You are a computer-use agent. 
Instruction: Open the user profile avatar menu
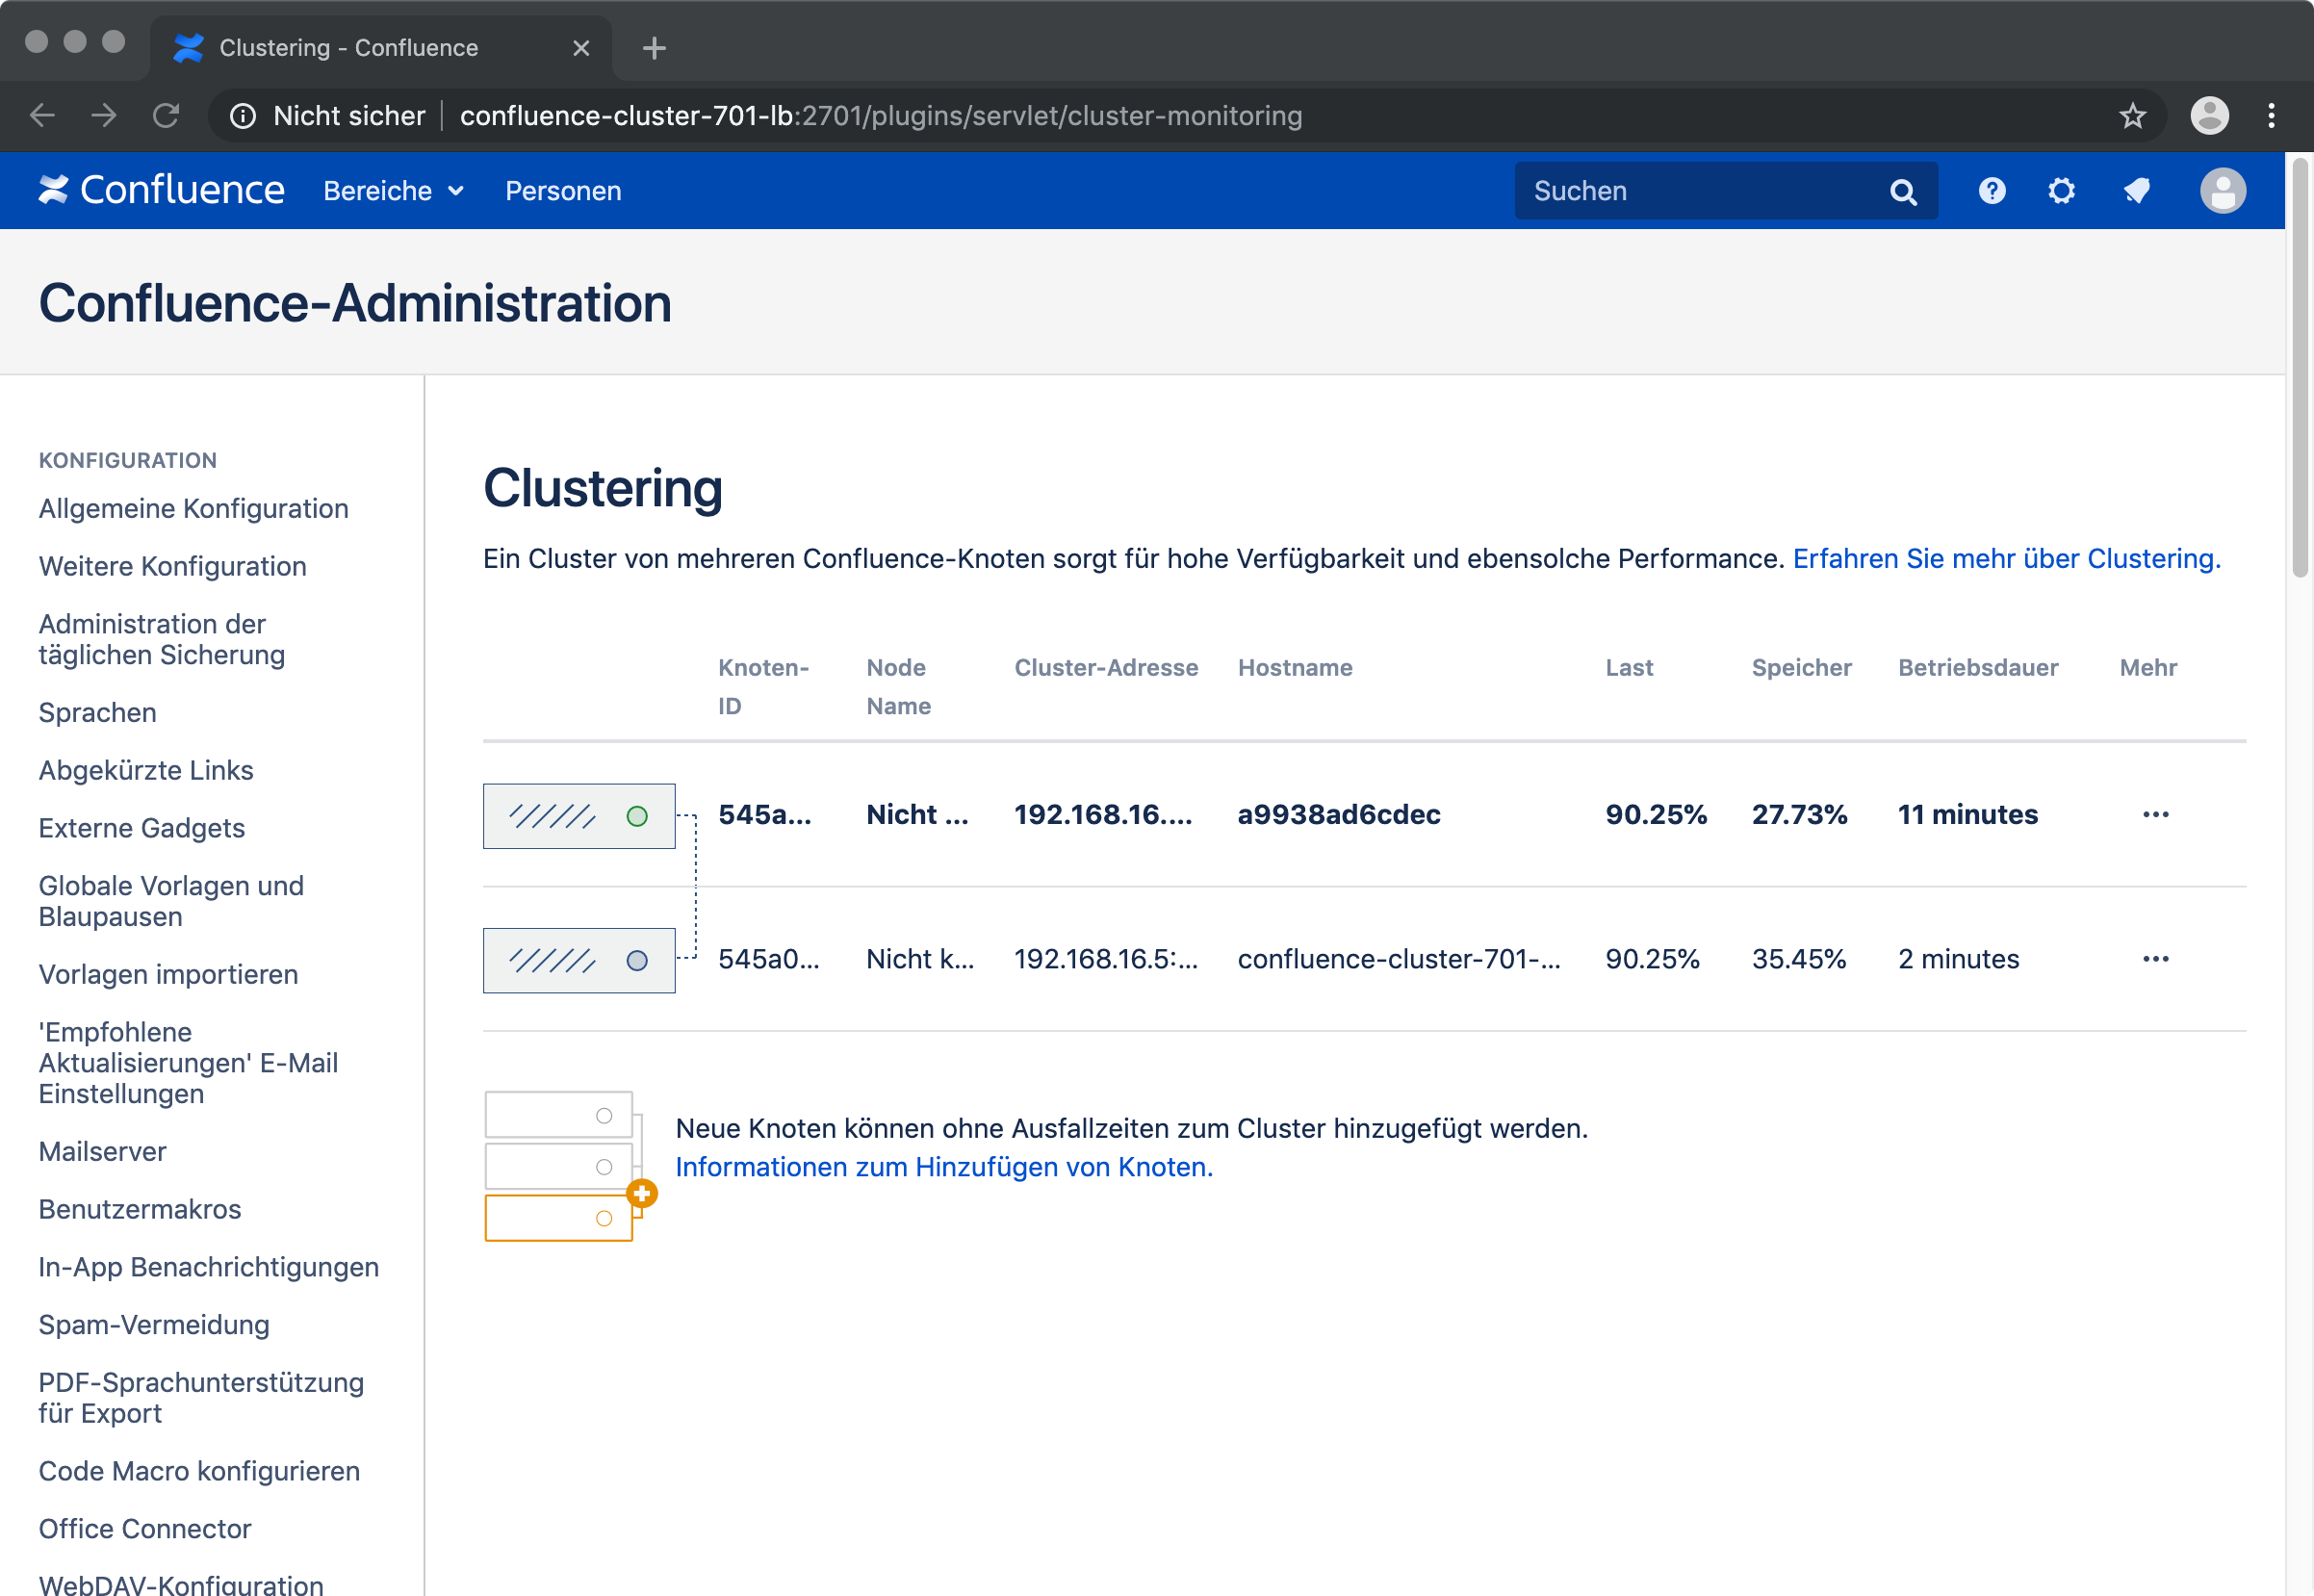pyautogui.click(x=2223, y=190)
